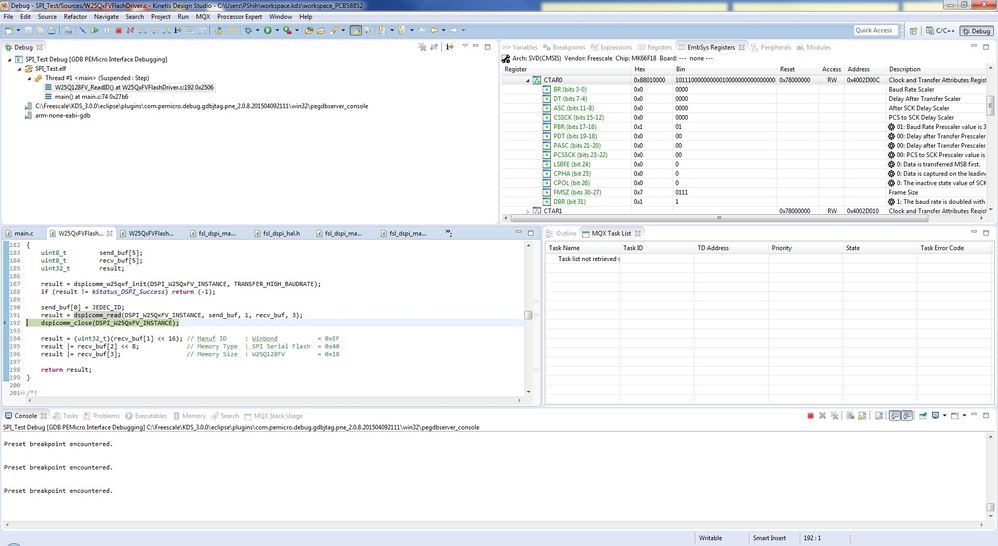The image size is (998, 546).
Task: Click the EmbSys Registers horizontal scrollbar
Action: tap(719, 218)
